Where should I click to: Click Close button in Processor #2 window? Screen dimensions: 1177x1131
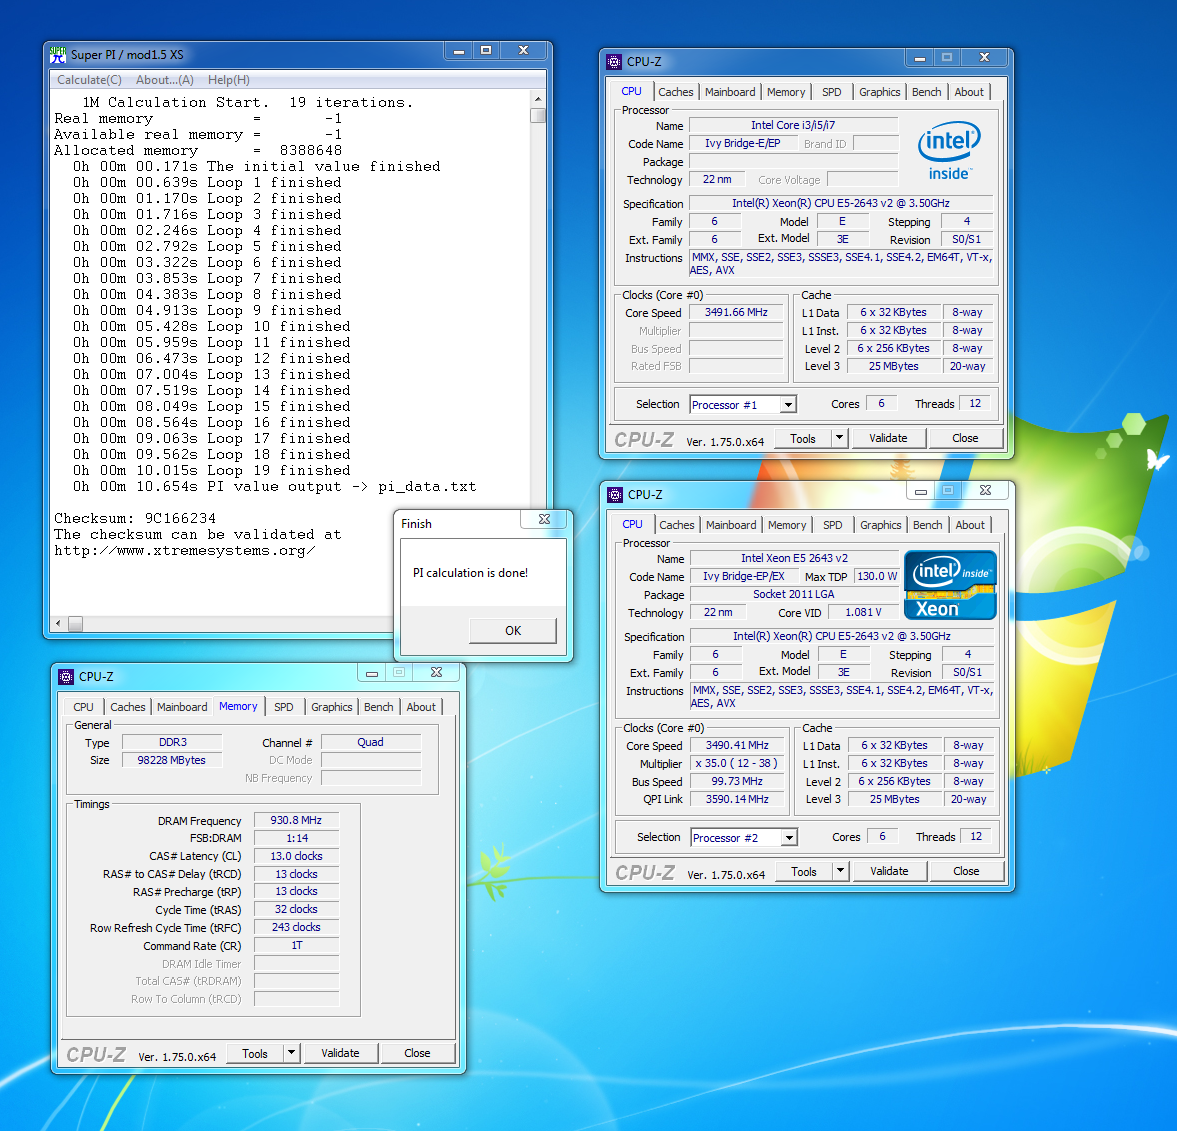966,871
